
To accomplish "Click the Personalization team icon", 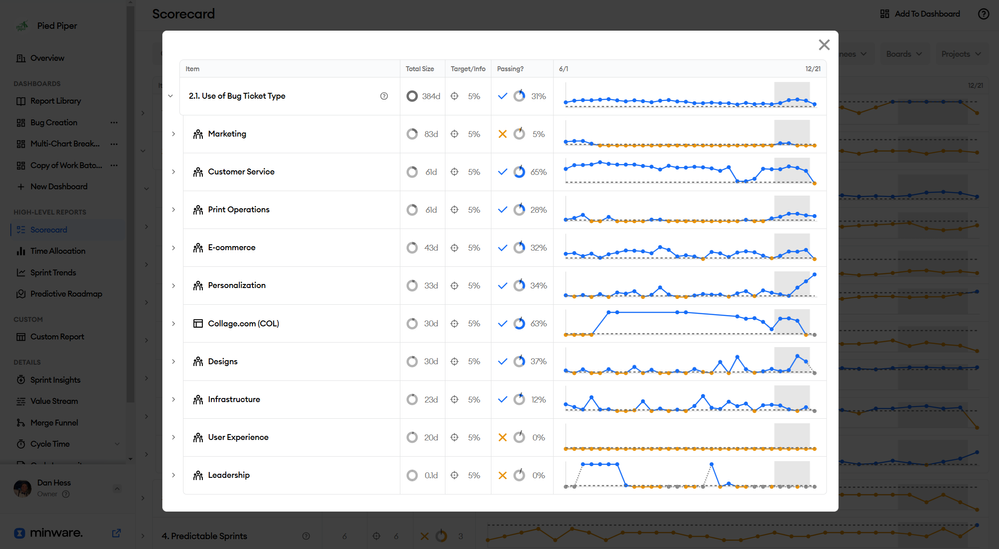I will 198,285.
